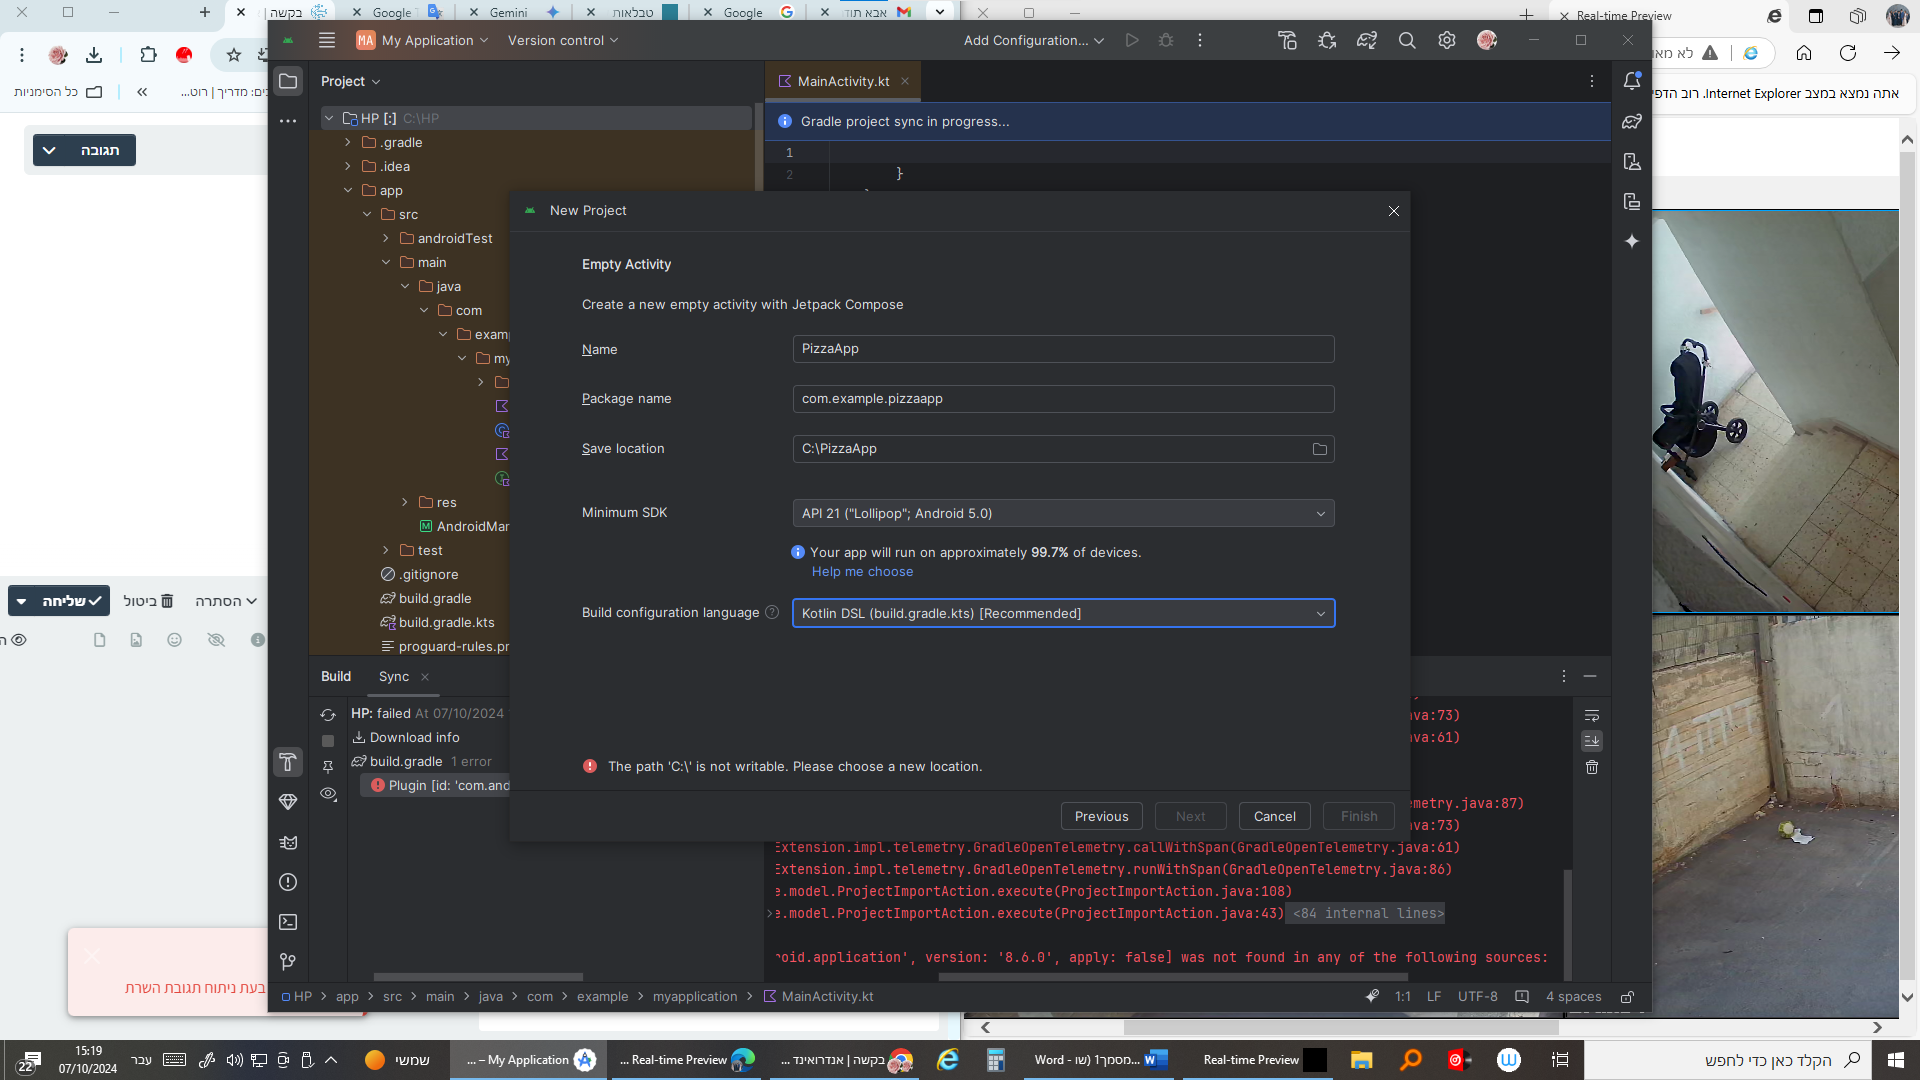Open main toolbar More Actions kebab

pos(1200,40)
